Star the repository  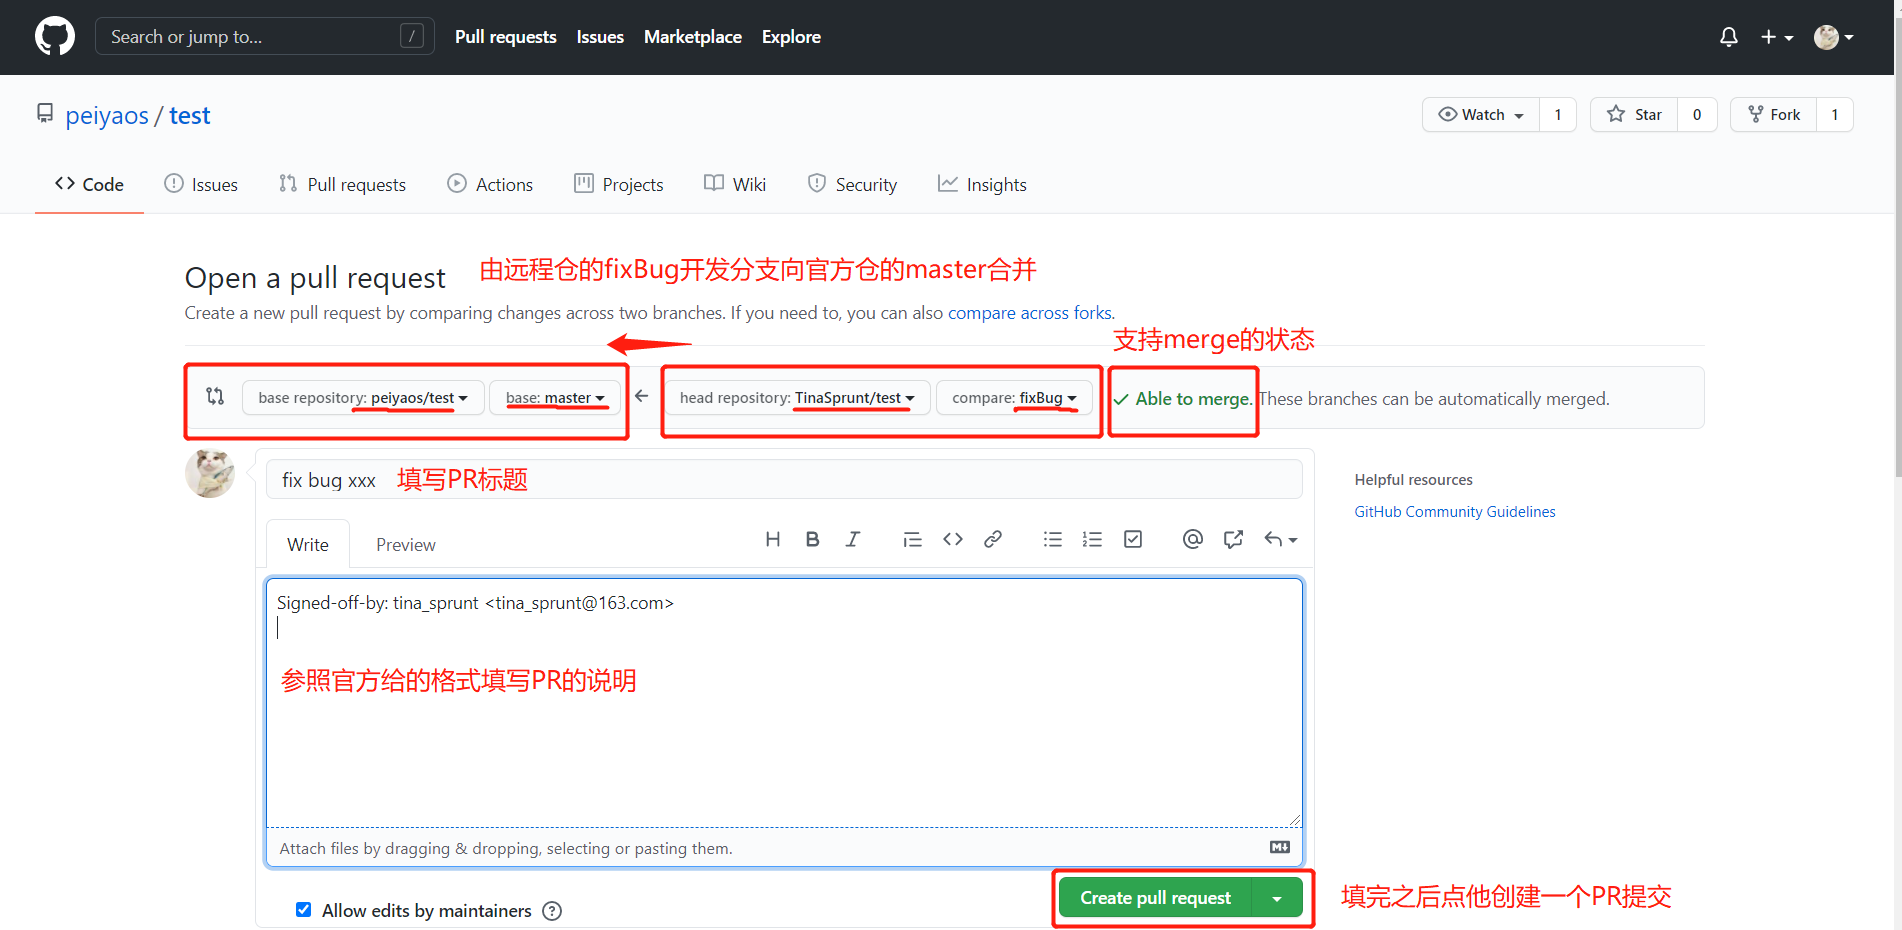pos(1634,114)
